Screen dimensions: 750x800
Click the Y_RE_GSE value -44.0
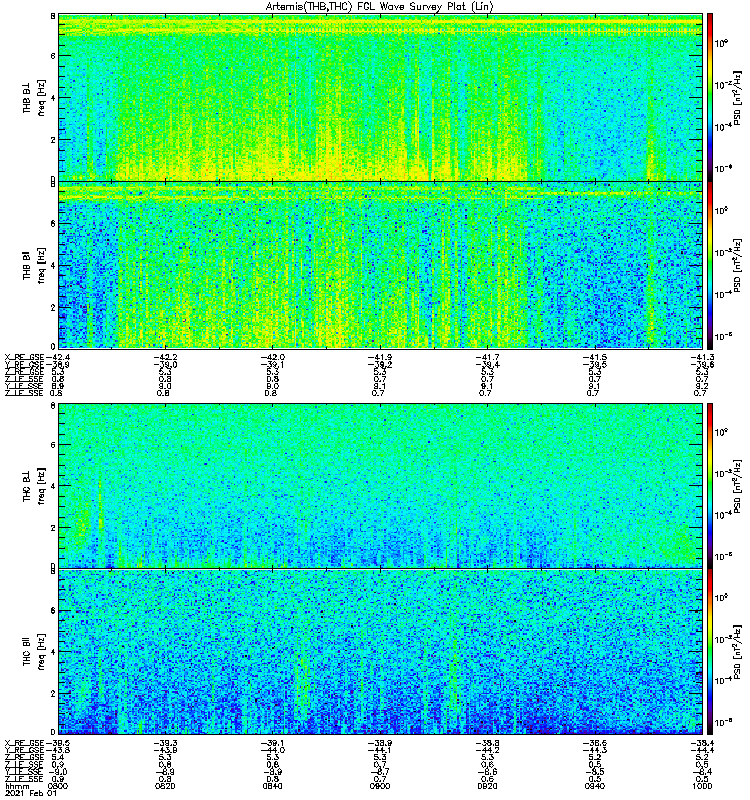tap(272, 750)
